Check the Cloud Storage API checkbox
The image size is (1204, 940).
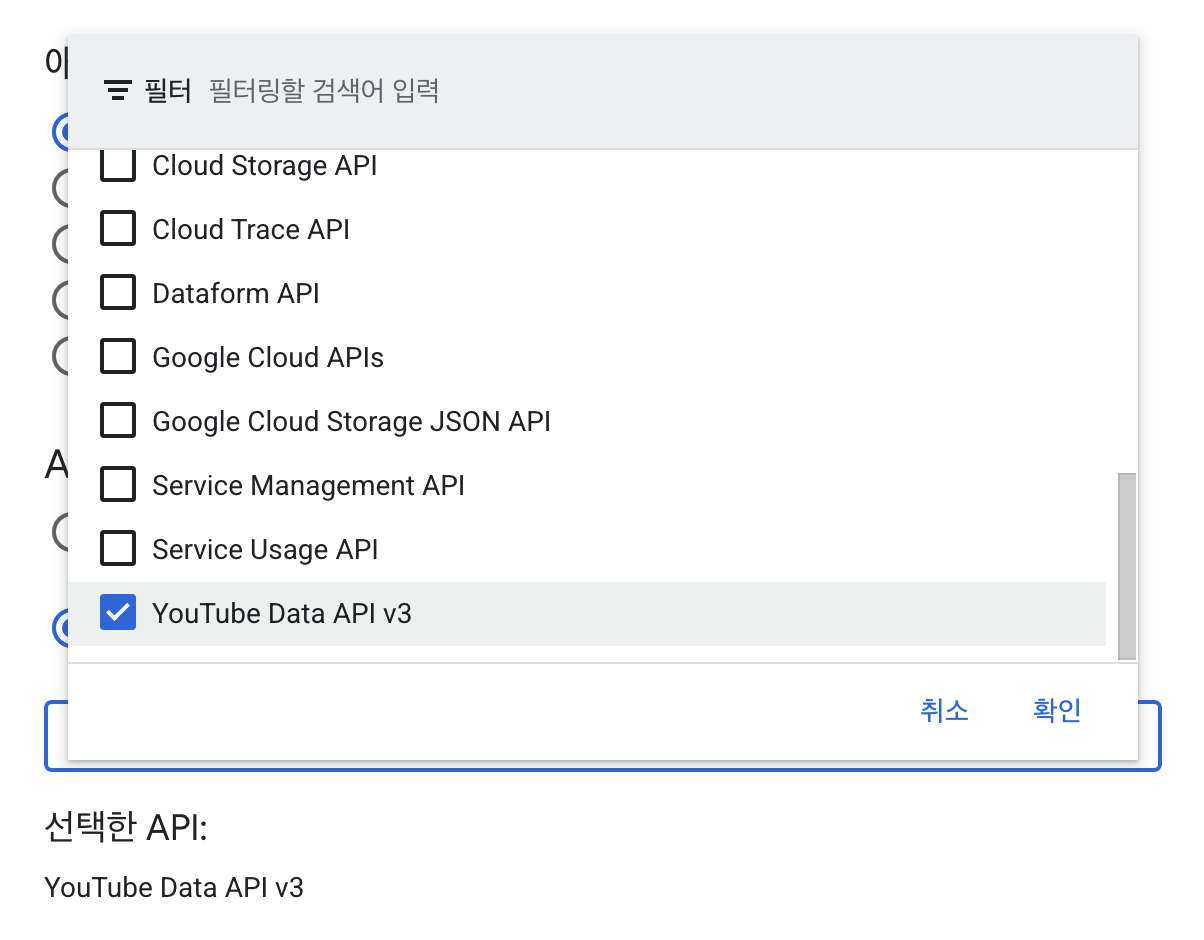click(118, 166)
